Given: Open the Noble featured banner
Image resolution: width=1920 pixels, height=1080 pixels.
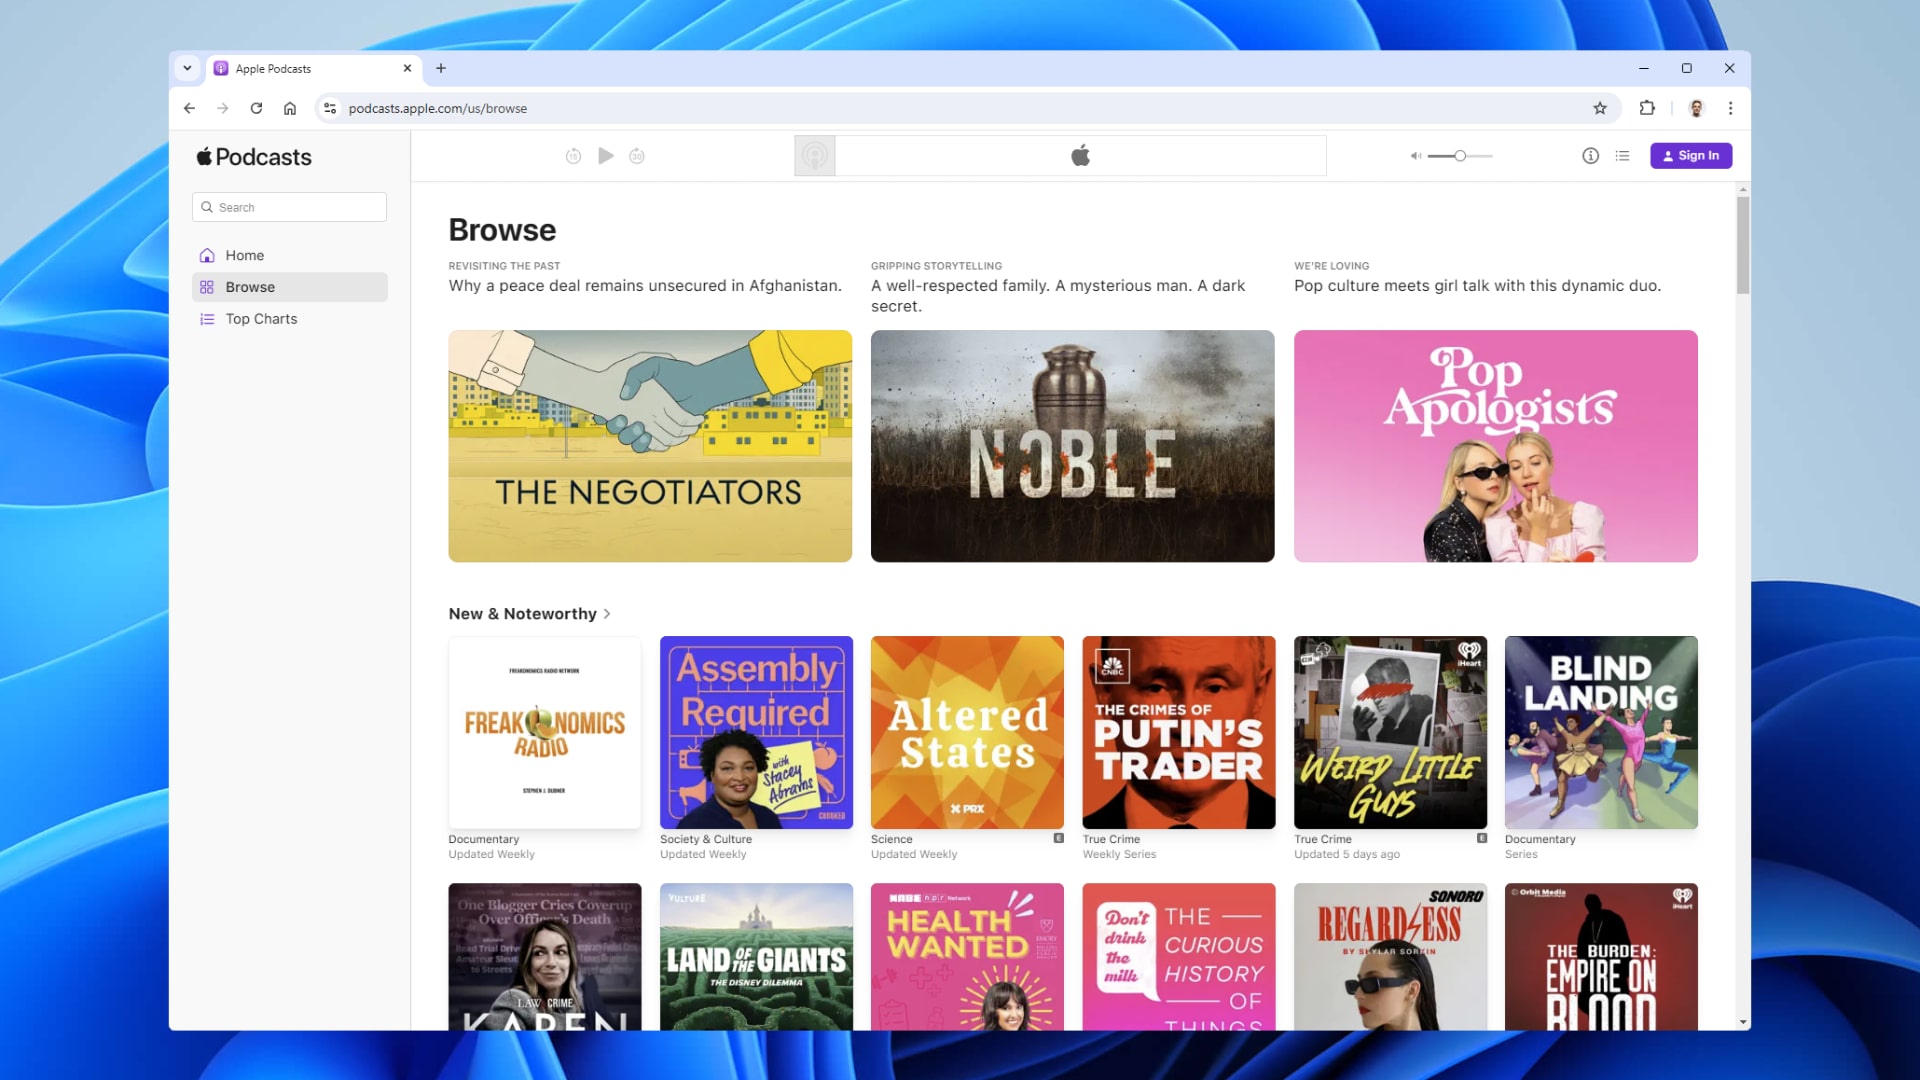Looking at the screenshot, I should point(1072,446).
